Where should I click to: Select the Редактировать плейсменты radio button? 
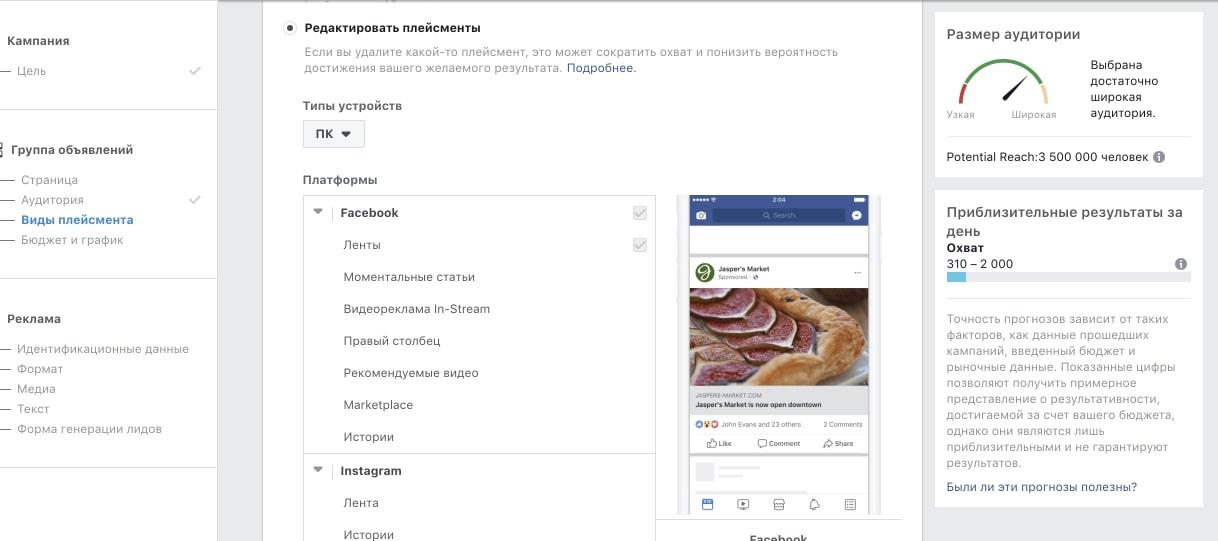(x=290, y=28)
